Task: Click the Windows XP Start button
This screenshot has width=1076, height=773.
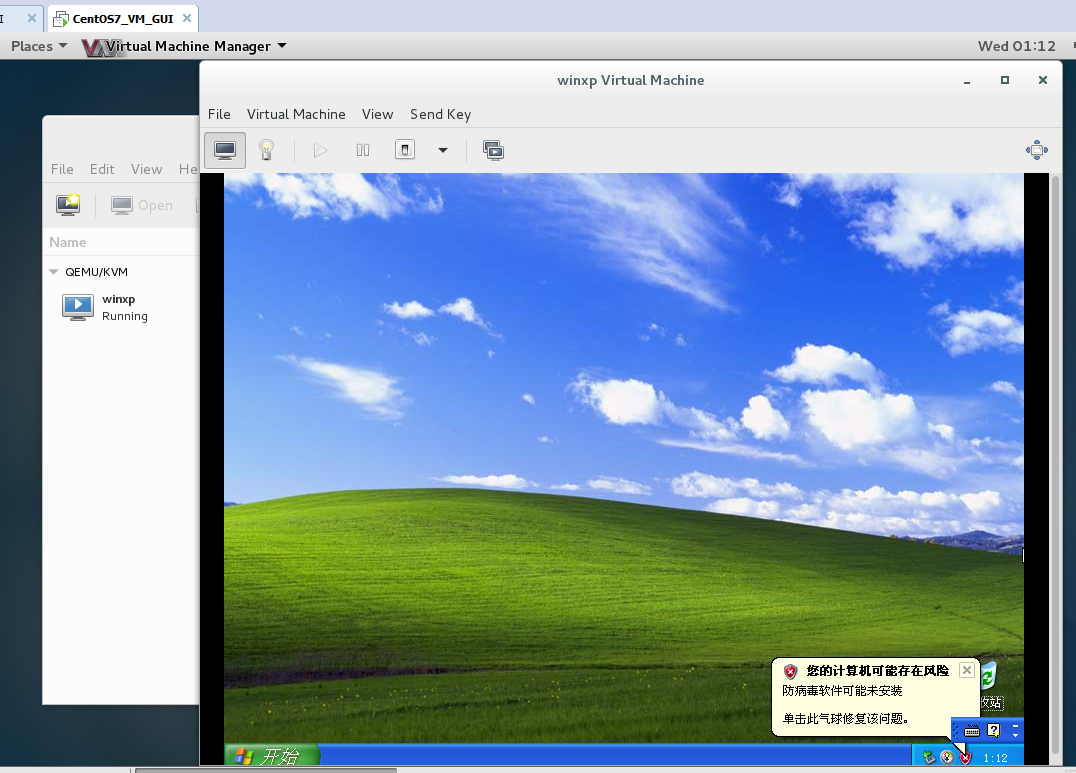Action: click(x=270, y=756)
